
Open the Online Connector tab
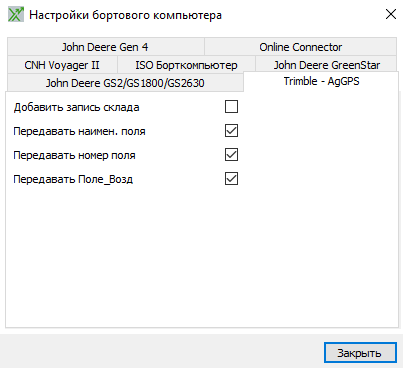click(300, 47)
